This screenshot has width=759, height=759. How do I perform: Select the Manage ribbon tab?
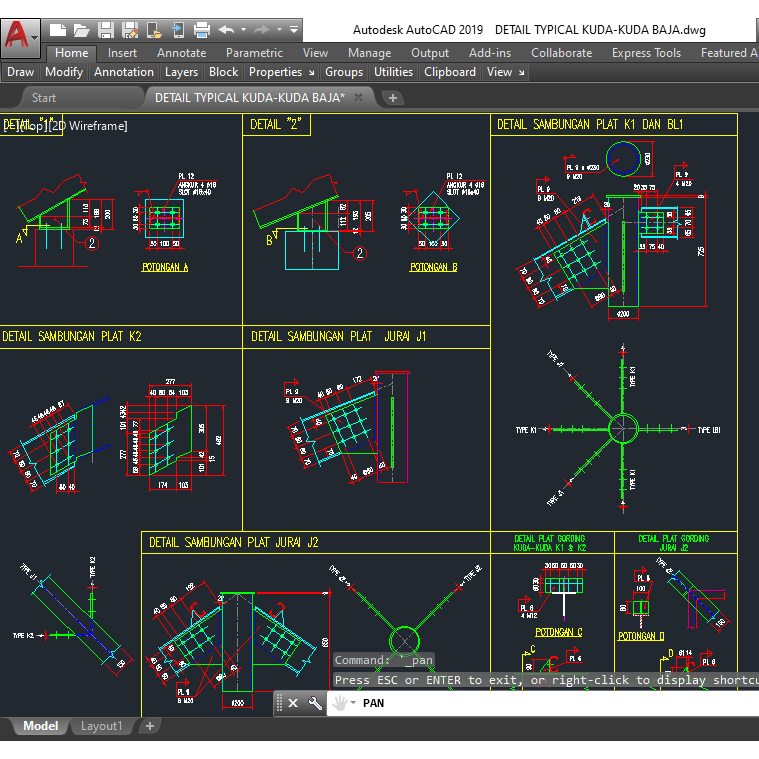click(369, 53)
